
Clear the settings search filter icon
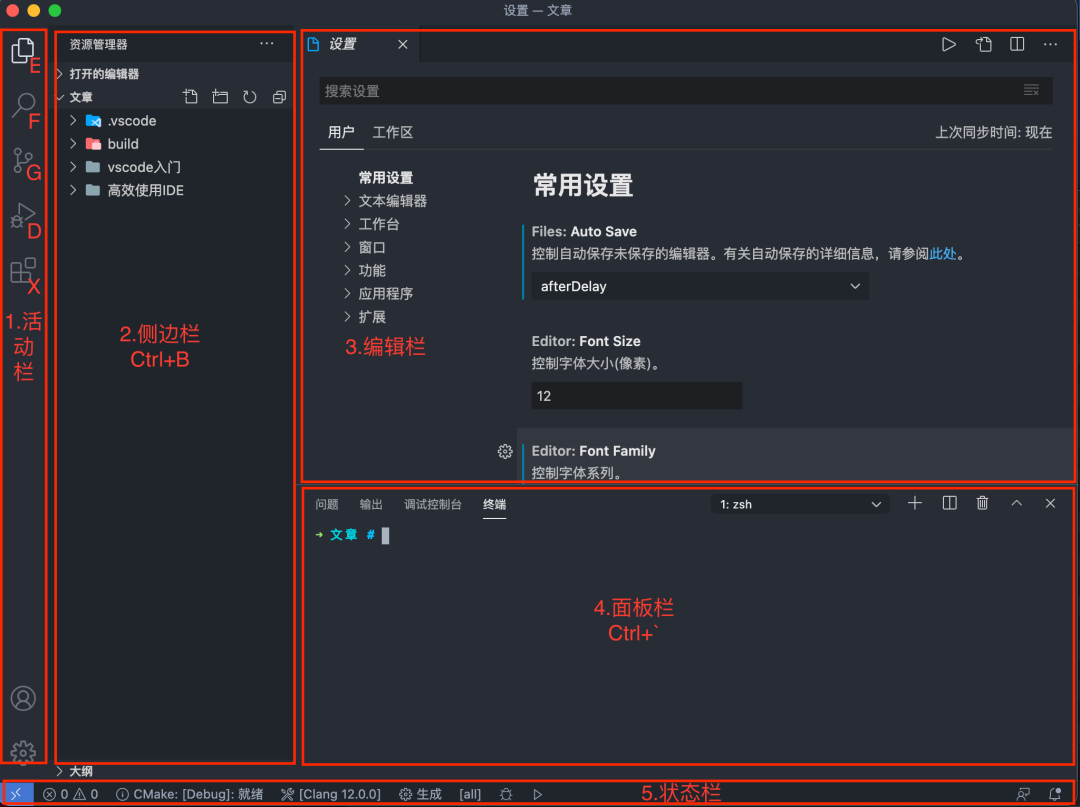[1031, 90]
